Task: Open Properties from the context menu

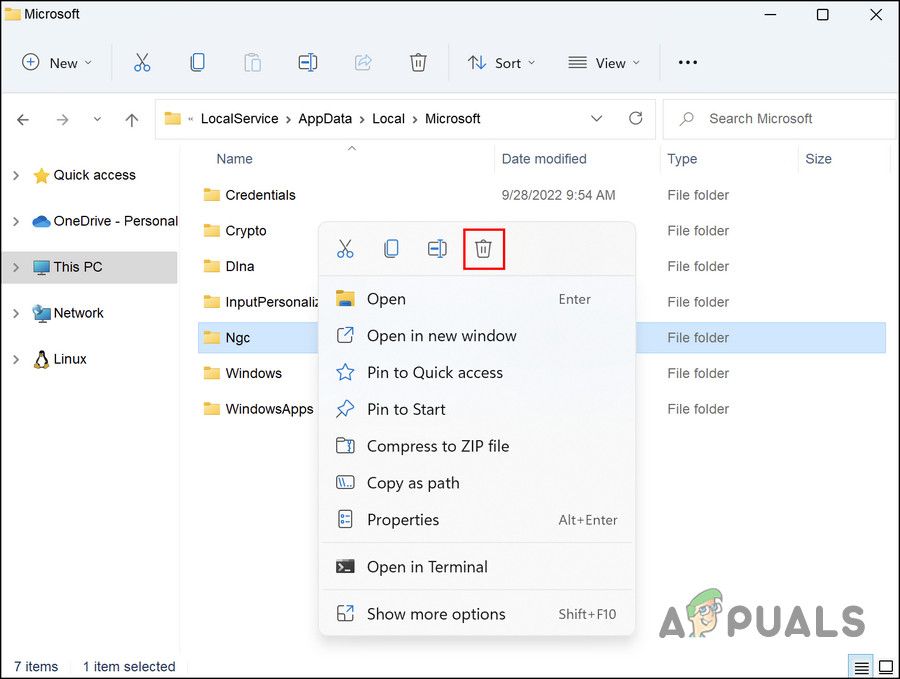Action: (x=477, y=519)
